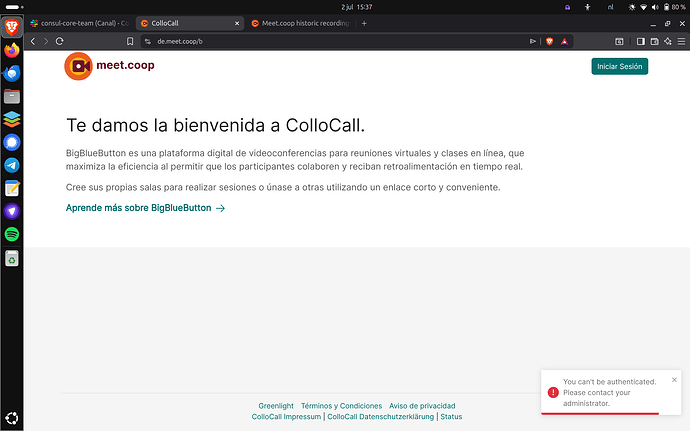The width and height of the screenshot is (690, 431).
Task: Click the send/share icon in address bar
Action: pos(533,41)
